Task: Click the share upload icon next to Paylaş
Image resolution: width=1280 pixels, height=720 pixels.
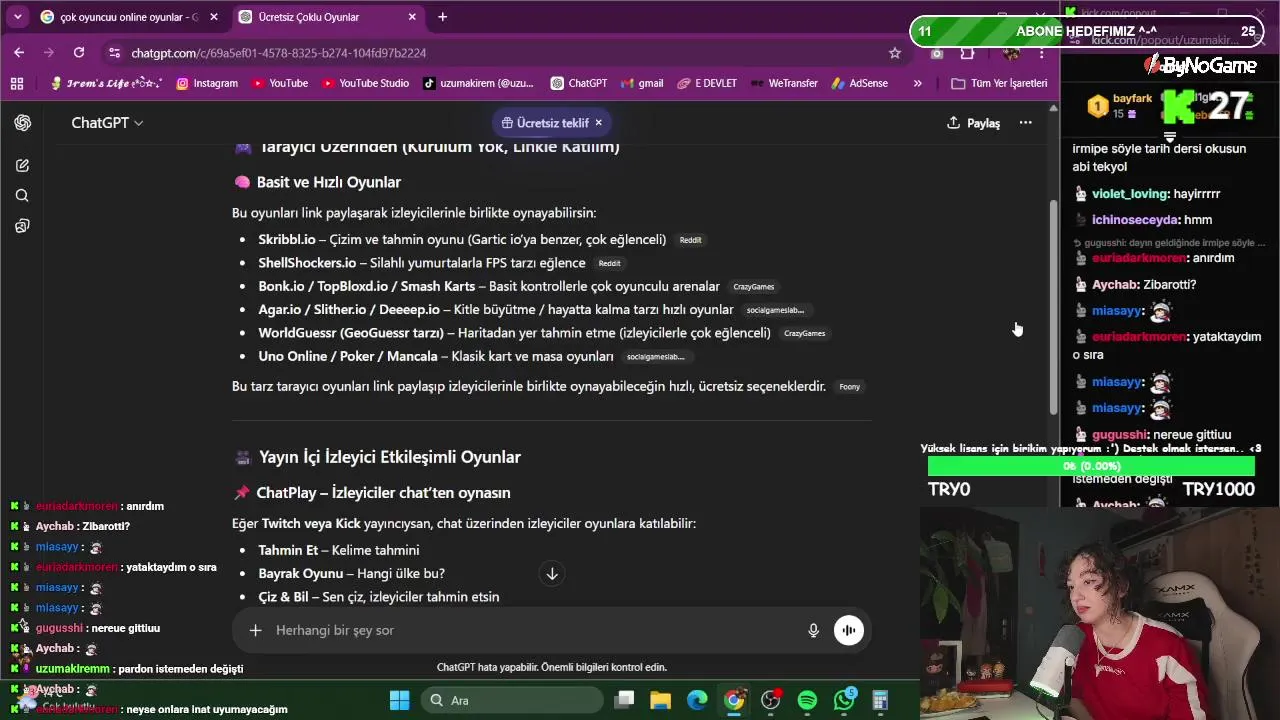Action: pyautogui.click(x=954, y=122)
